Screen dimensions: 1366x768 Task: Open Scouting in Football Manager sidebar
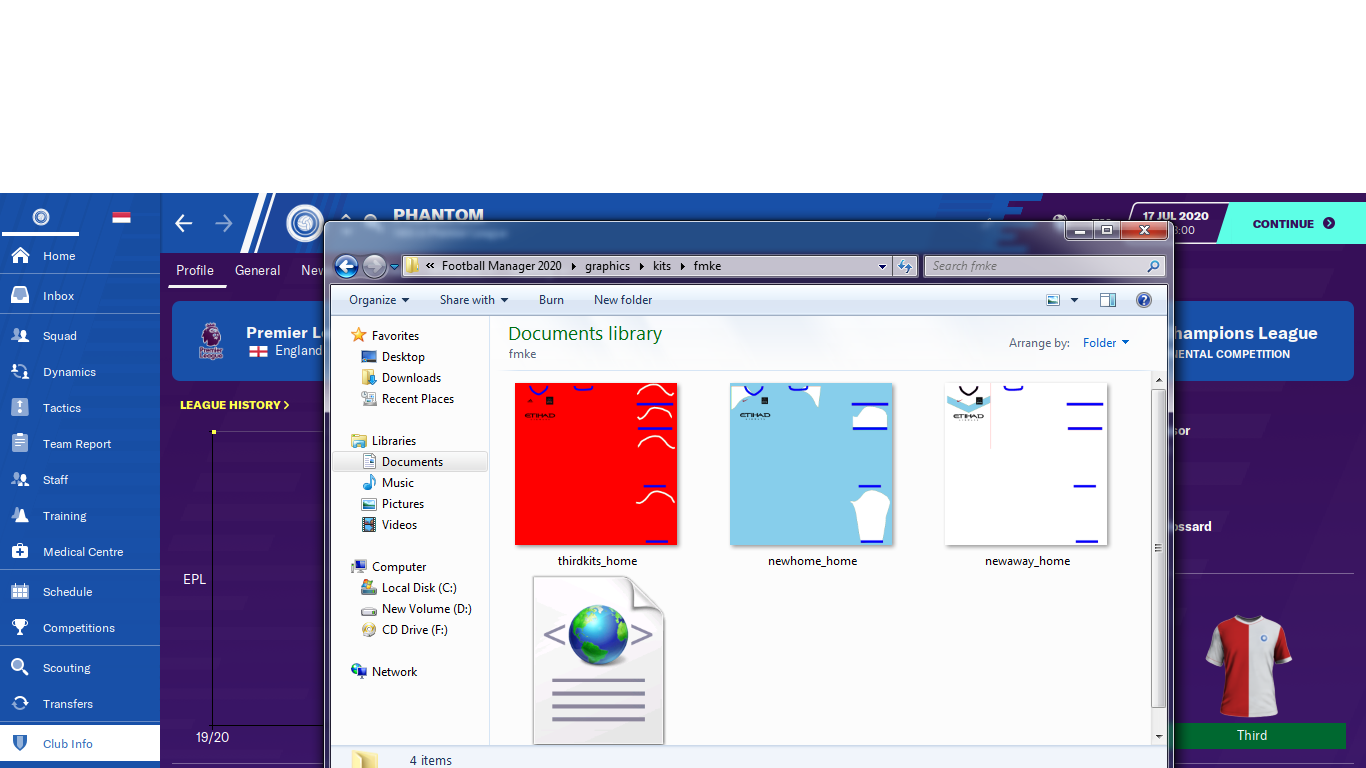click(80, 668)
